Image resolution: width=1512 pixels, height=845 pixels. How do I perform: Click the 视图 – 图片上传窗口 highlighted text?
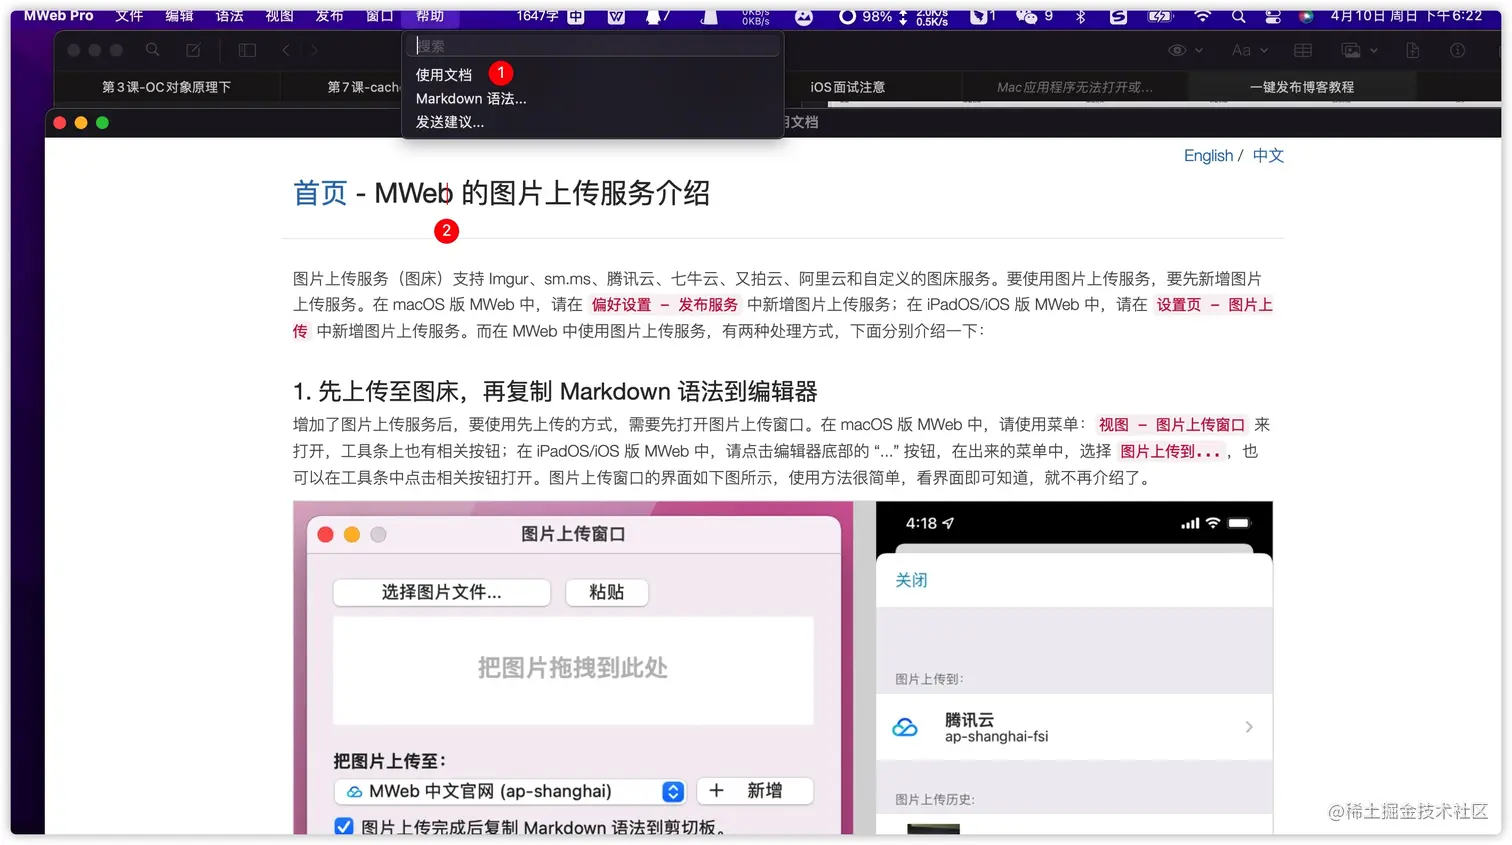[1172, 425]
